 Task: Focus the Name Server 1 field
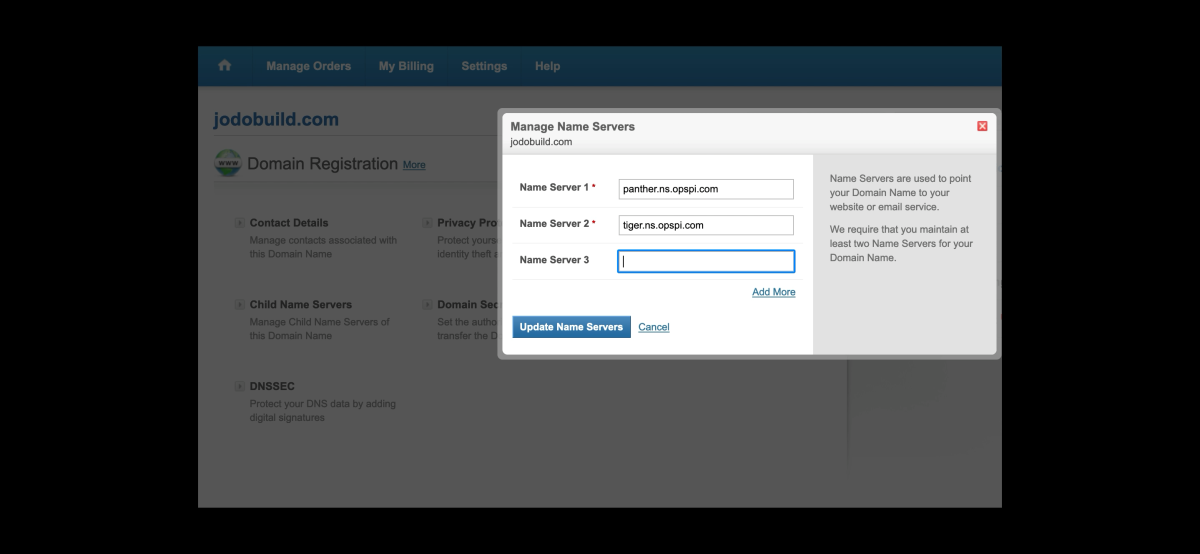click(x=706, y=189)
